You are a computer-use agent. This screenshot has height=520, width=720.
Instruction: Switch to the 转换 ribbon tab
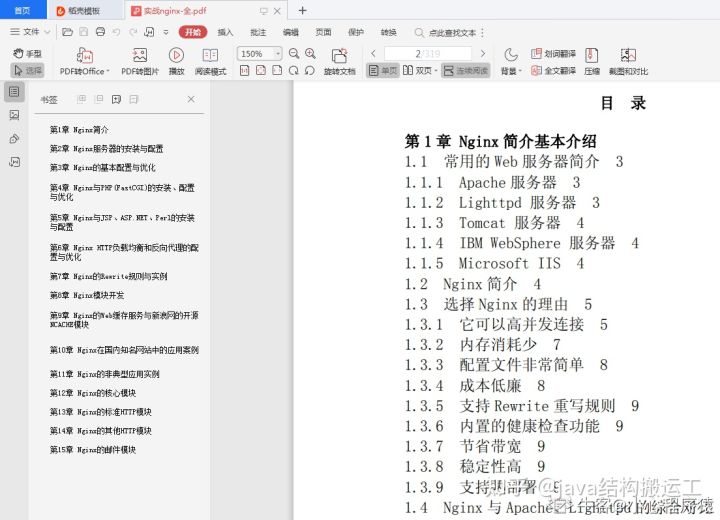click(388, 32)
